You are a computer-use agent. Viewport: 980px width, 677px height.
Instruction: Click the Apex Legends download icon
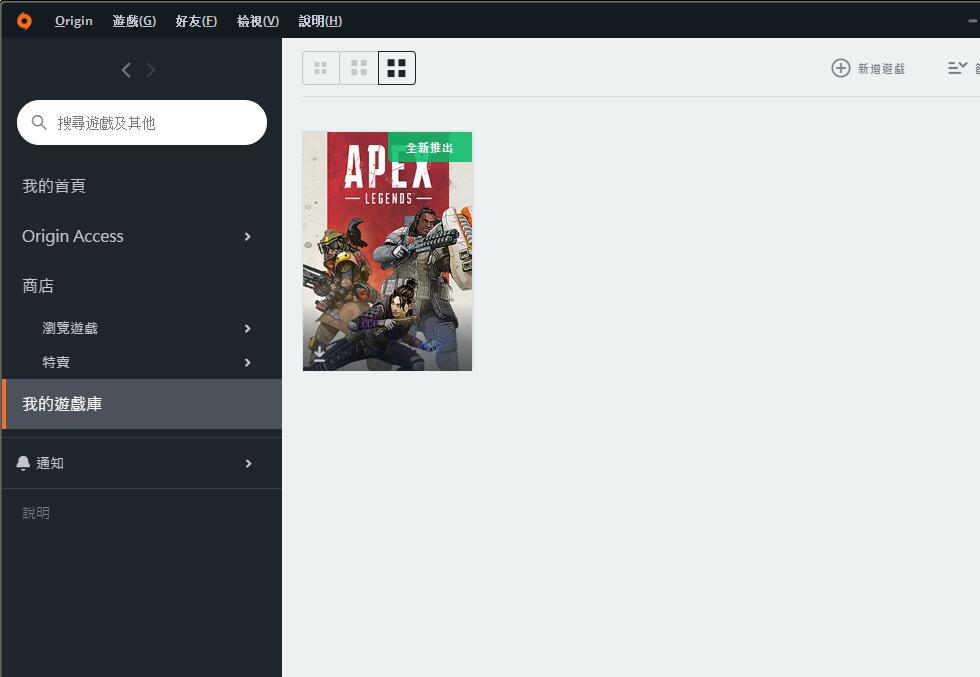(x=319, y=354)
